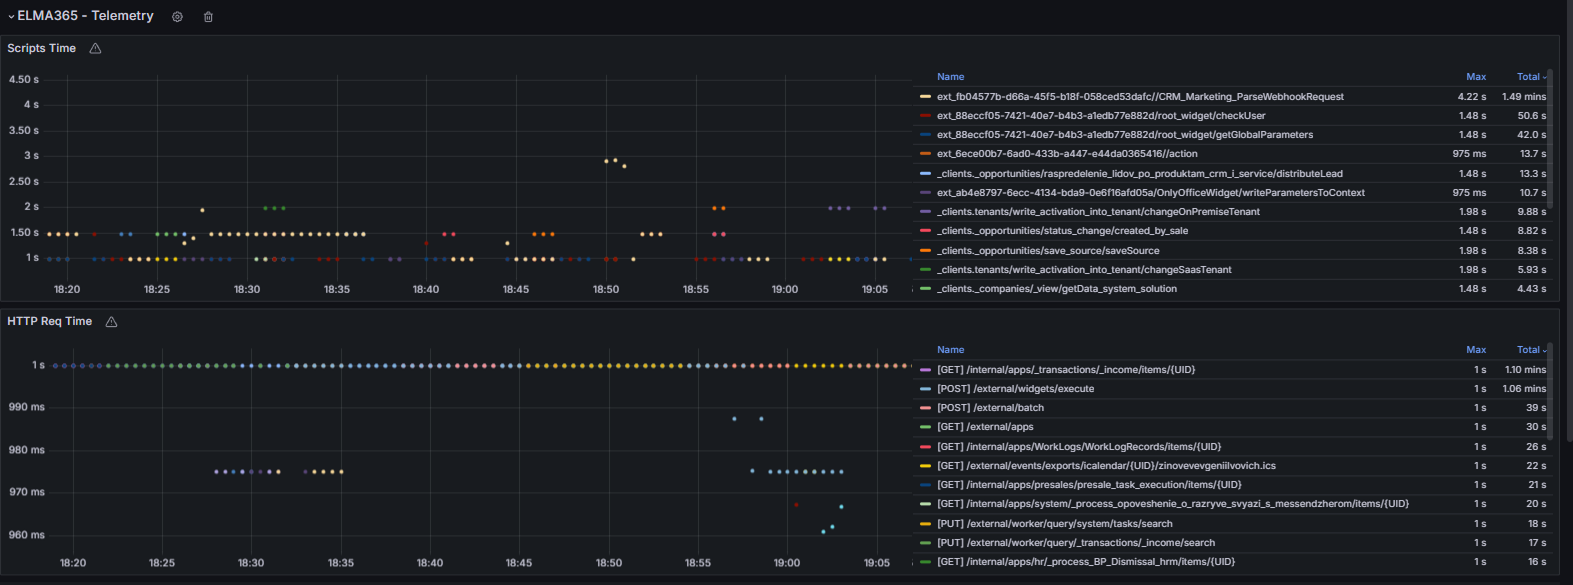The image size is (1573, 585).
Task: Select [POST] /external/widgets/execute legend entry
Action: tap(1015, 389)
